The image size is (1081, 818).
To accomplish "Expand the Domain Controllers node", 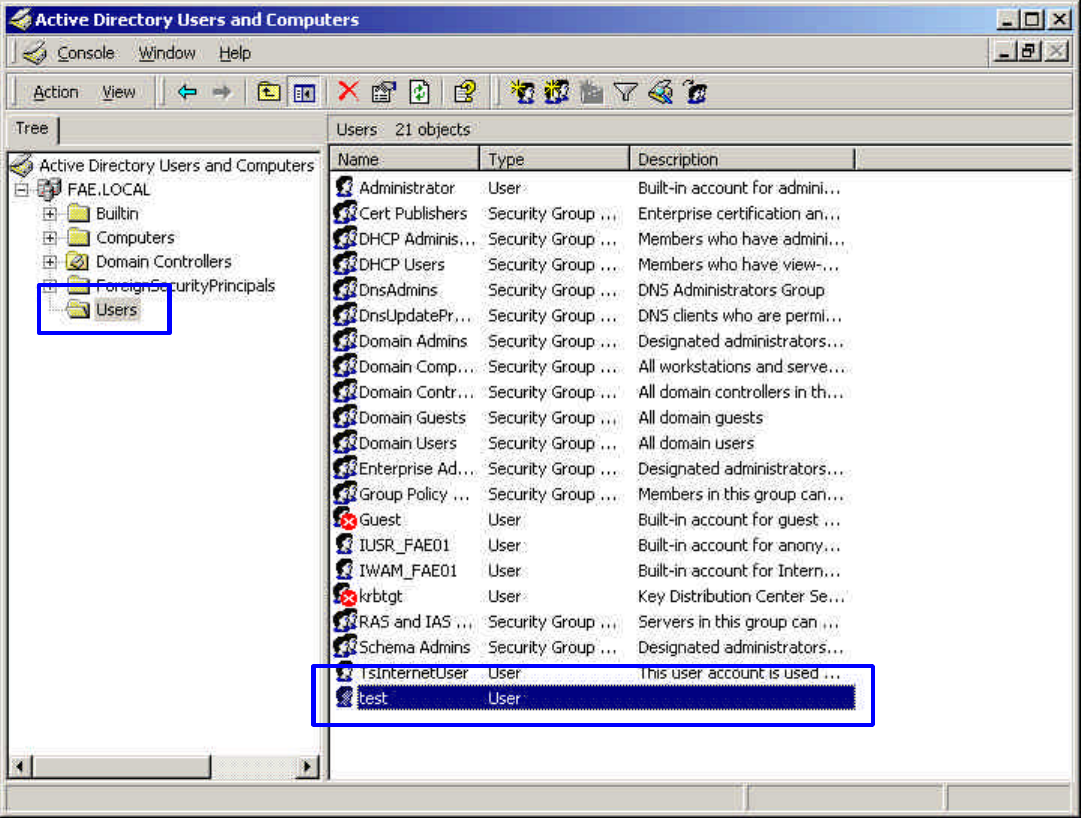I will [x=50, y=262].
